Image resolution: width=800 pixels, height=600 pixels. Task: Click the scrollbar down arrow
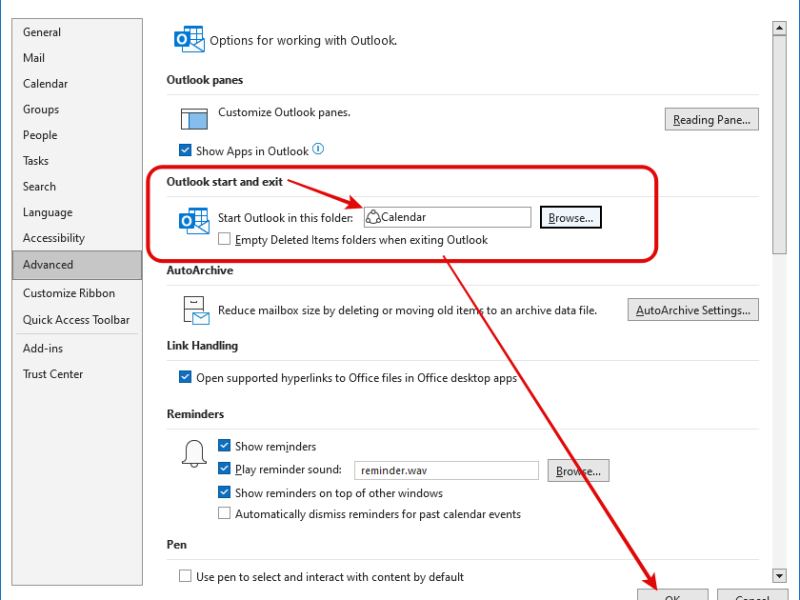click(779, 576)
